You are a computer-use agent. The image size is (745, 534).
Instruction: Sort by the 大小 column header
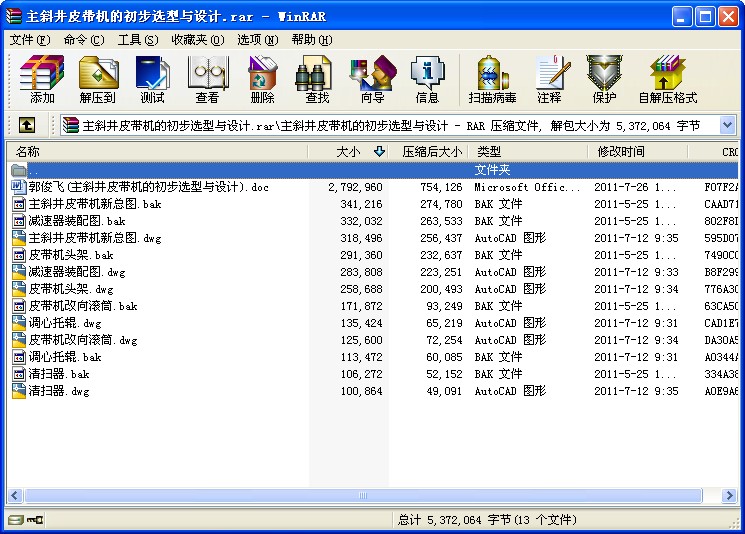(x=348, y=152)
